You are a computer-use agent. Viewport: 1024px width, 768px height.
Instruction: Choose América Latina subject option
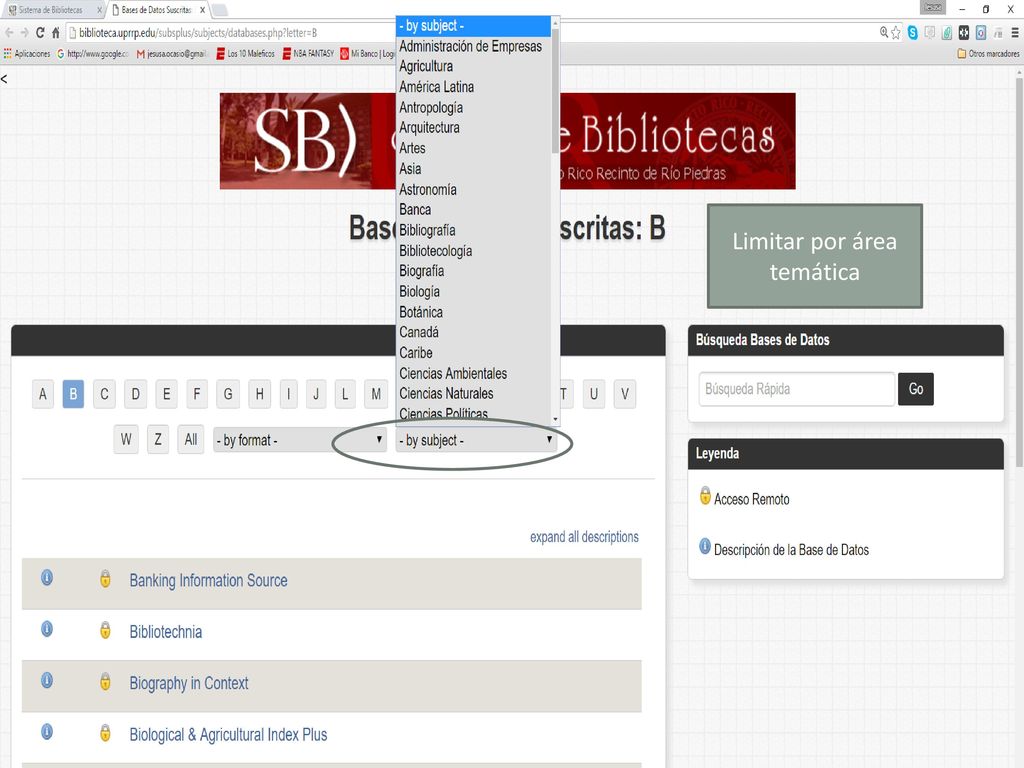pyautogui.click(x=473, y=87)
